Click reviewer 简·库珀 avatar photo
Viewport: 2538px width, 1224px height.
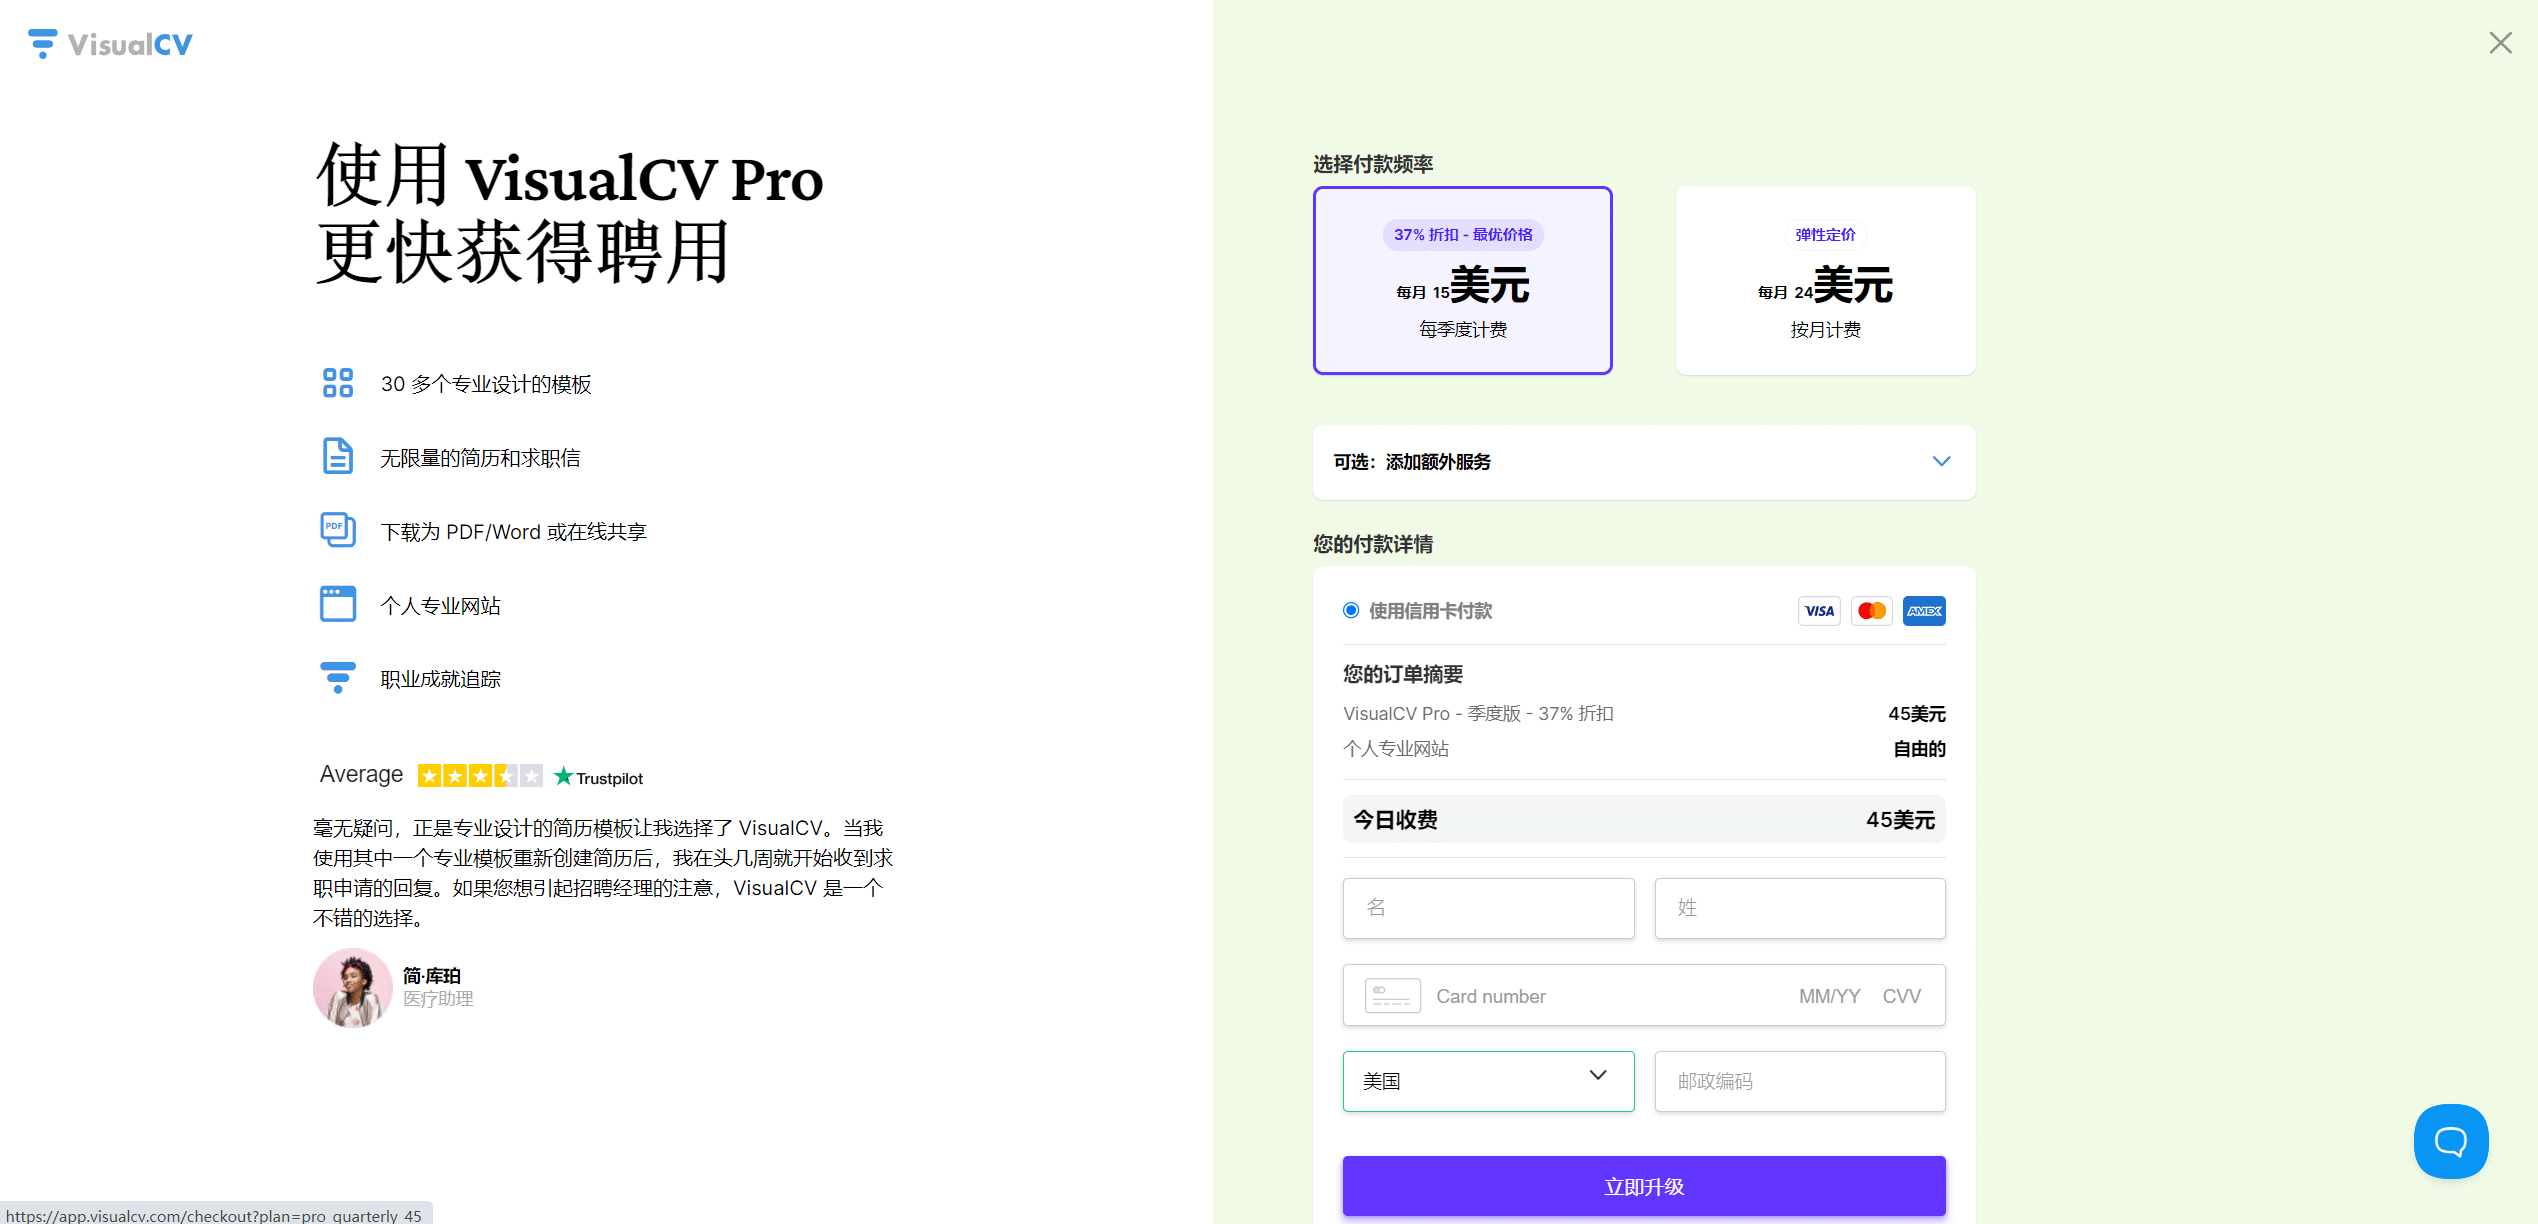tap(352, 988)
